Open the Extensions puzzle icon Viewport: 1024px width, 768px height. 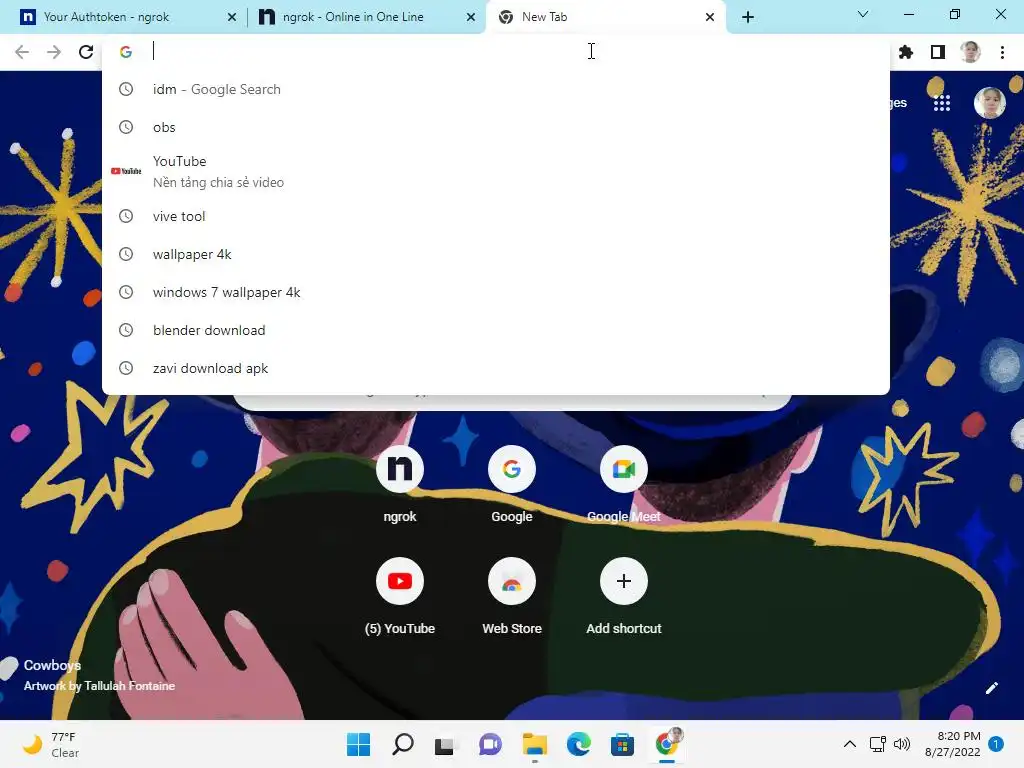(x=906, y=52)
